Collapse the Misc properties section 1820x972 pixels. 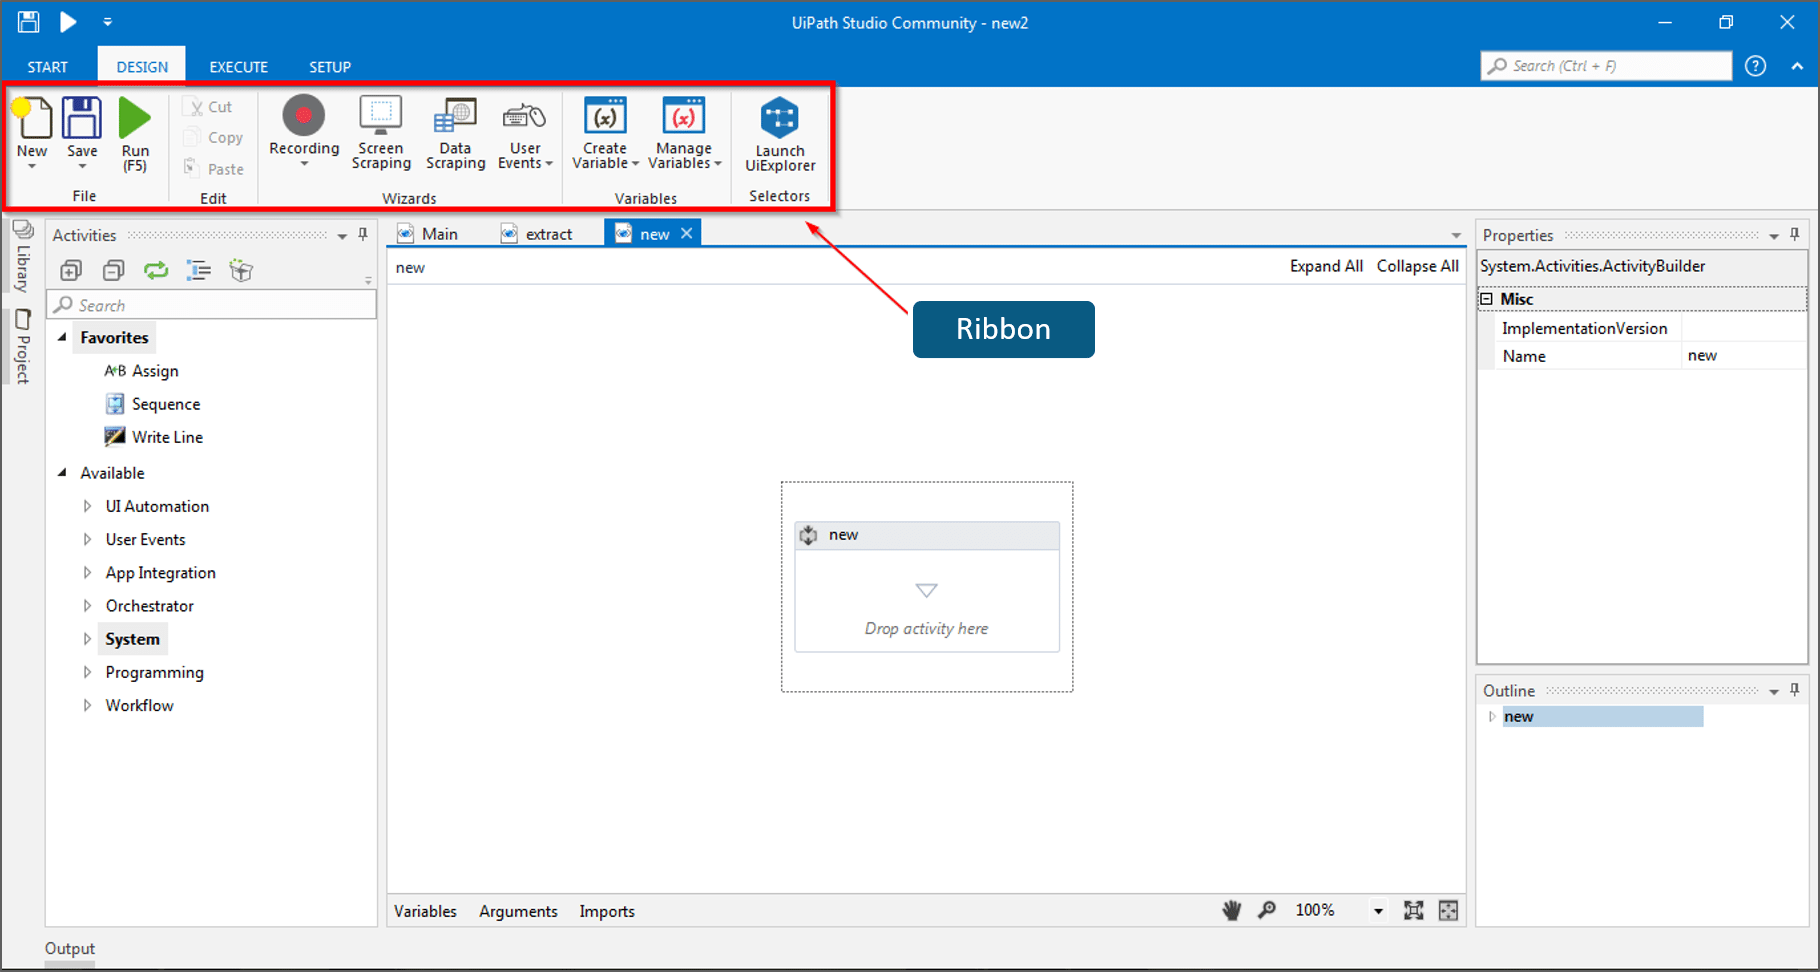[1487, 299]
